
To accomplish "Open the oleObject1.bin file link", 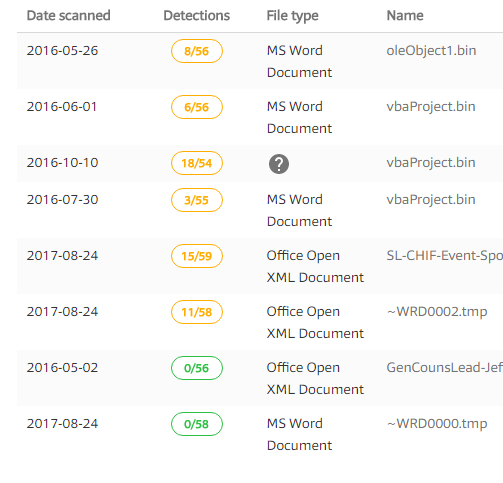I will tap(431, 51).
